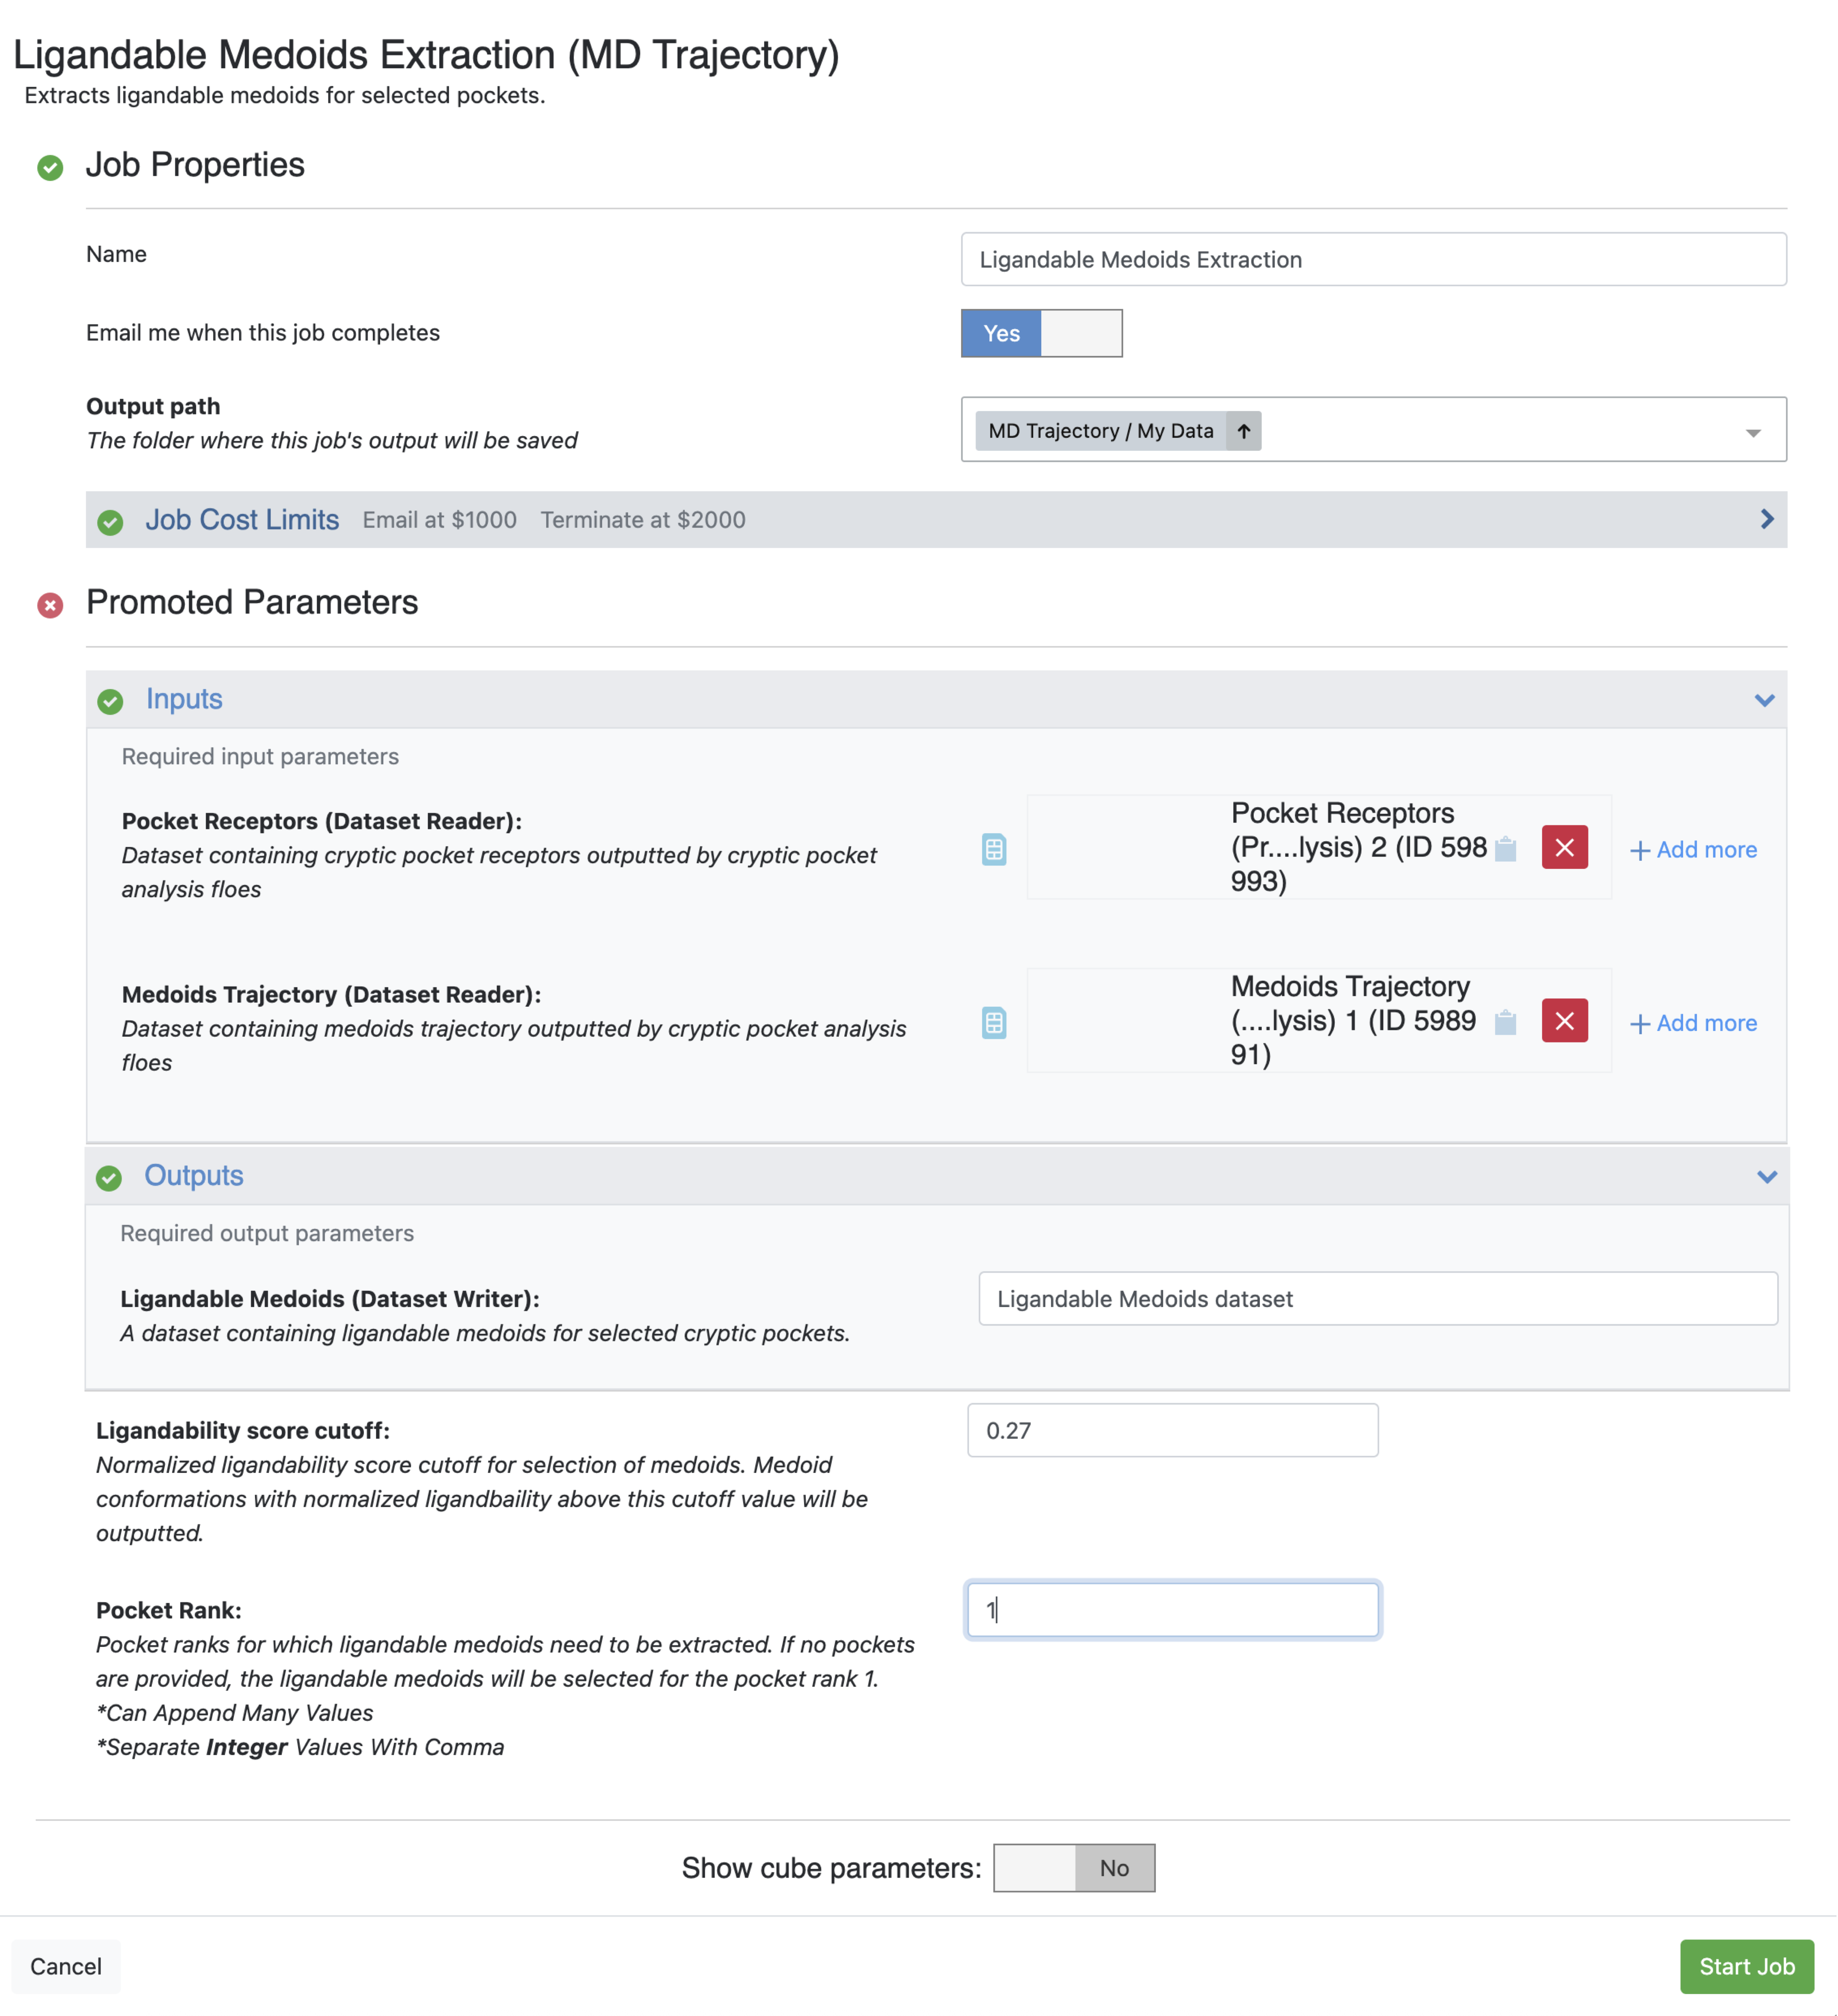Click red error icon beside Promoted Parameters
This screenshot has width=1838, height=2016.
(50, 605)
